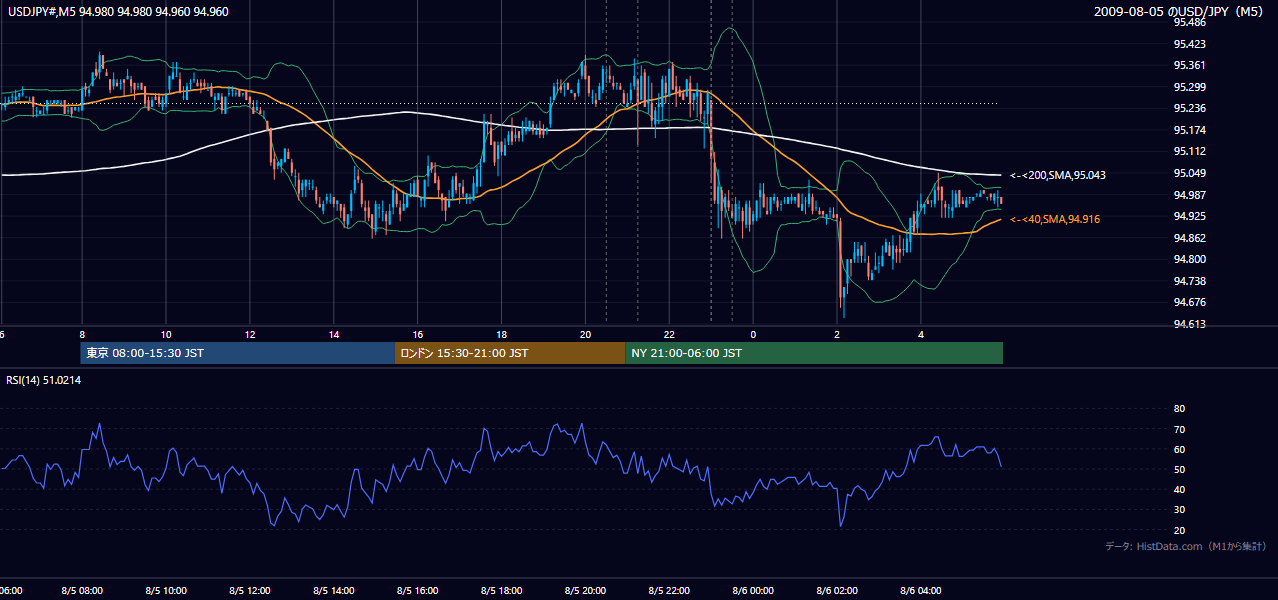
Task: Click price axis value 95.112
Action: pyautogui.click(x=1190, y=151)
